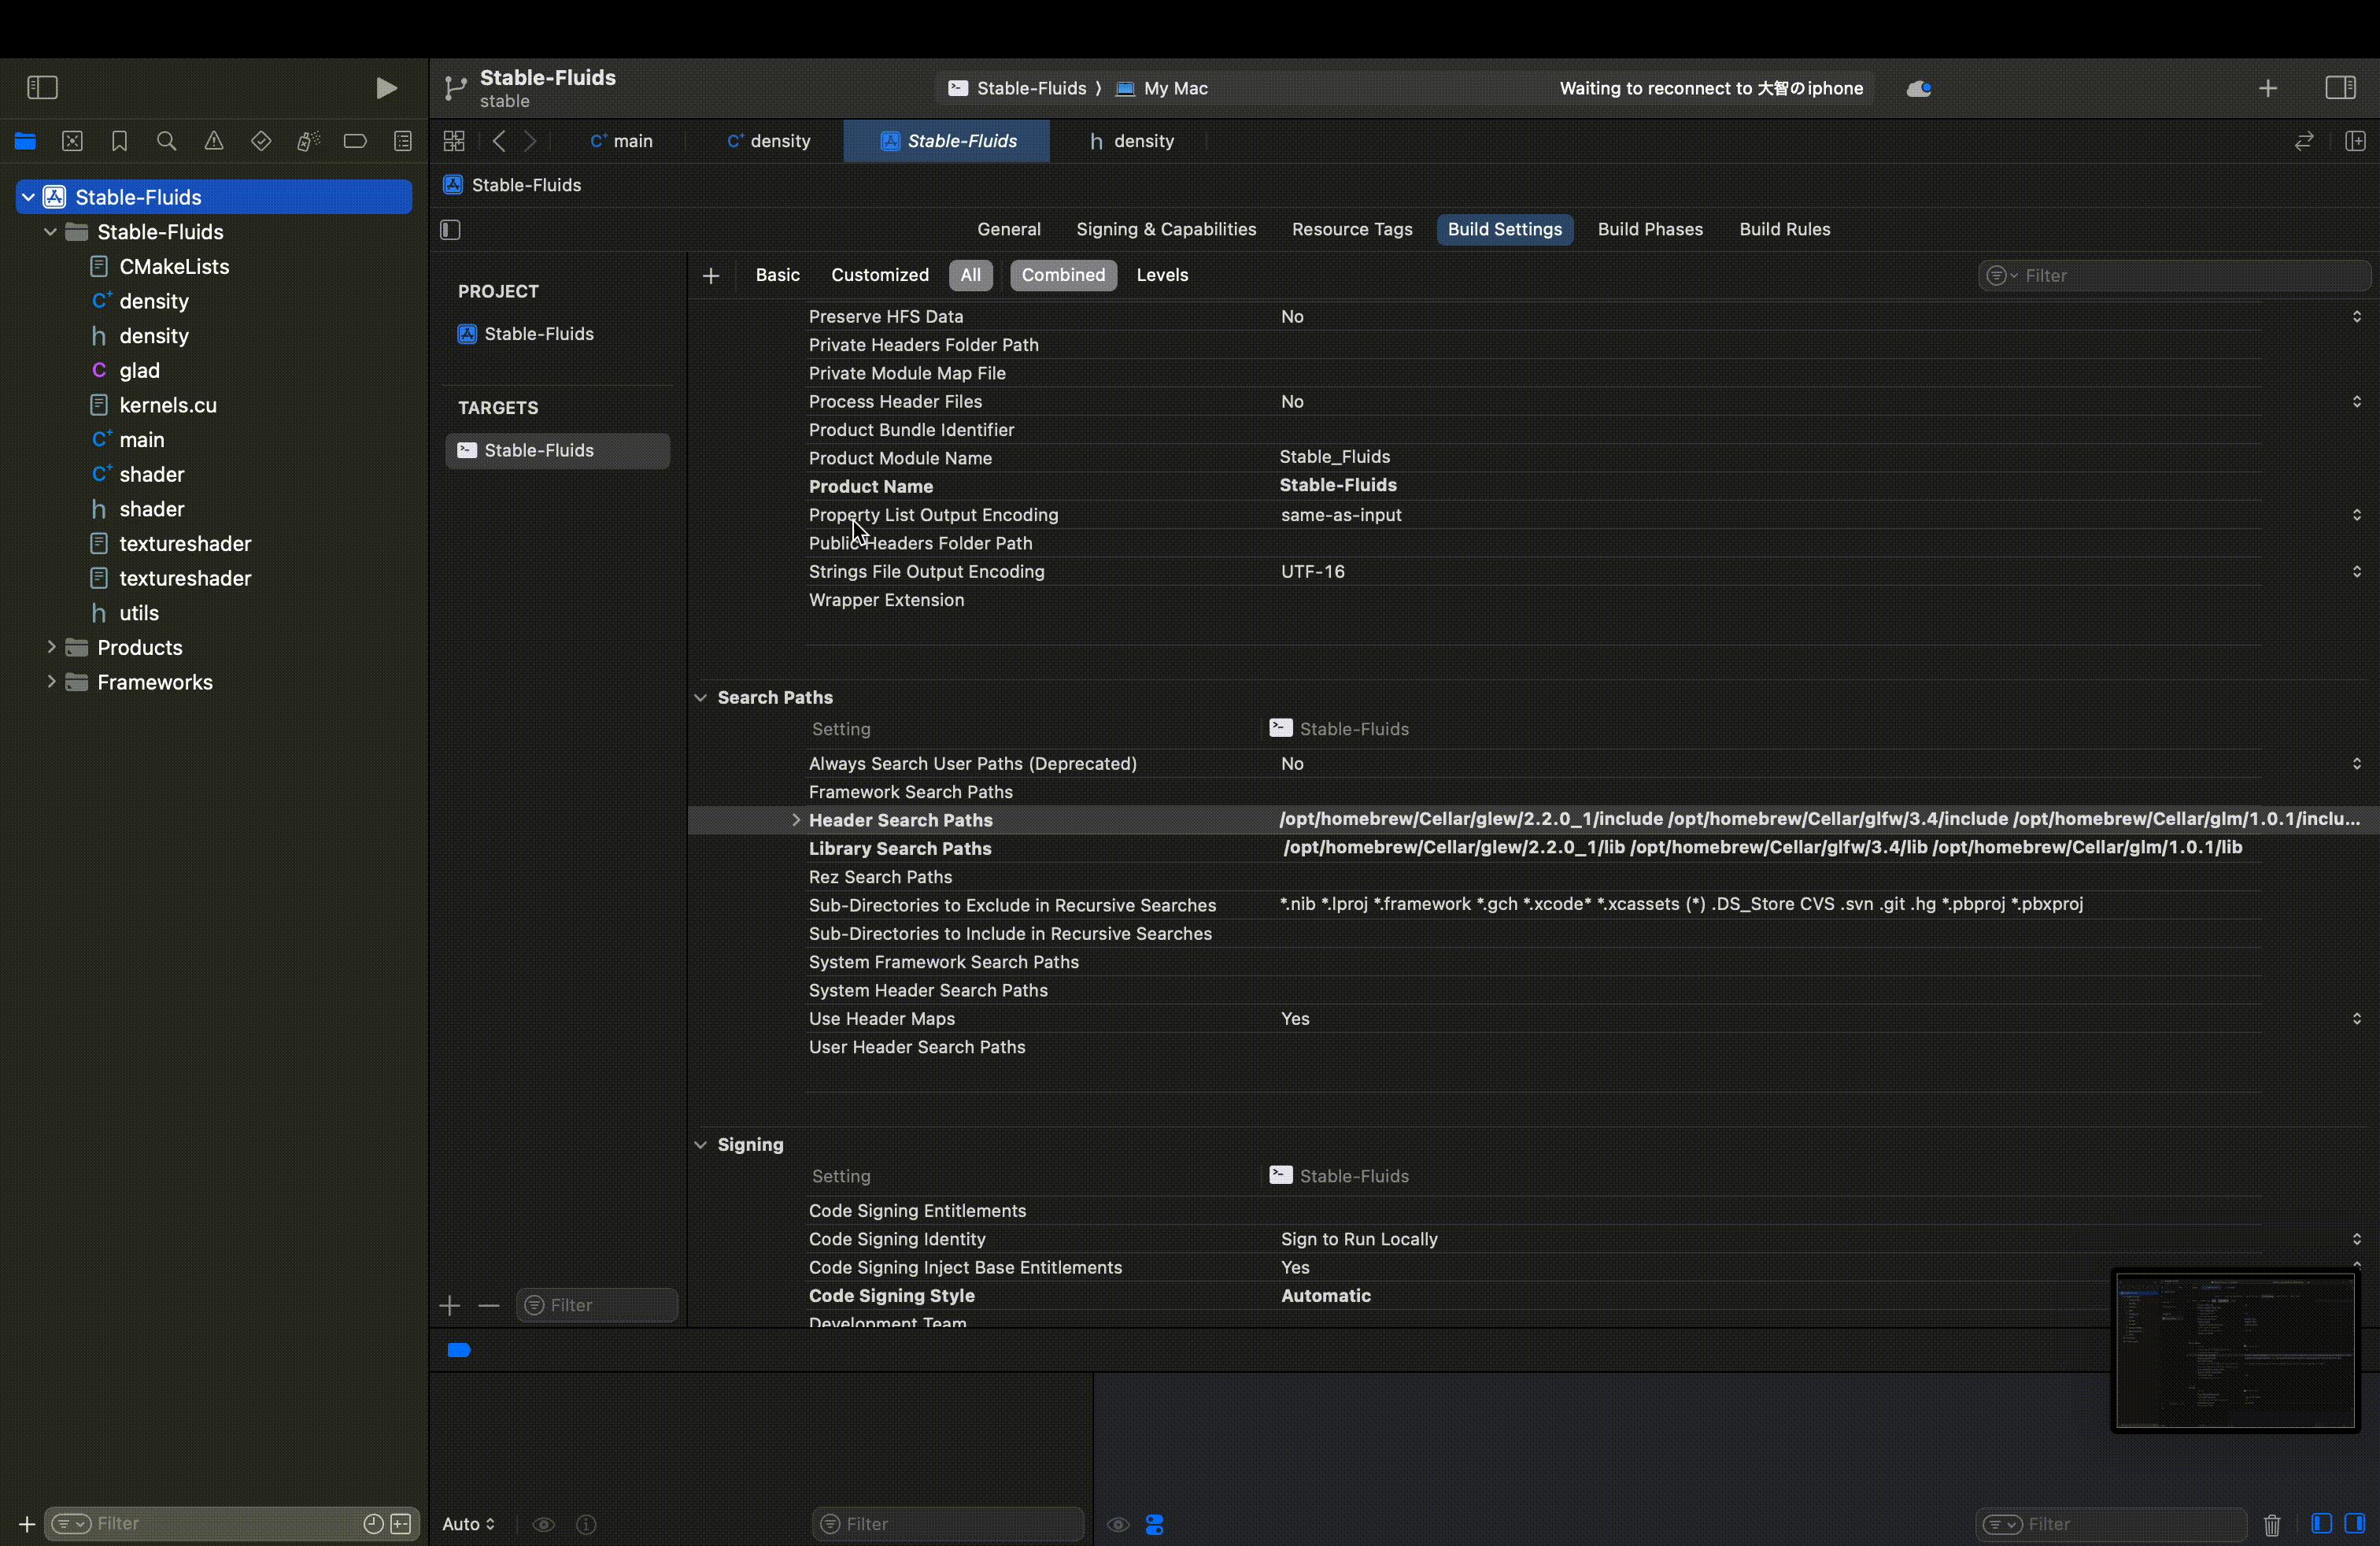Toggle the inspector panel on the right

2340,88
